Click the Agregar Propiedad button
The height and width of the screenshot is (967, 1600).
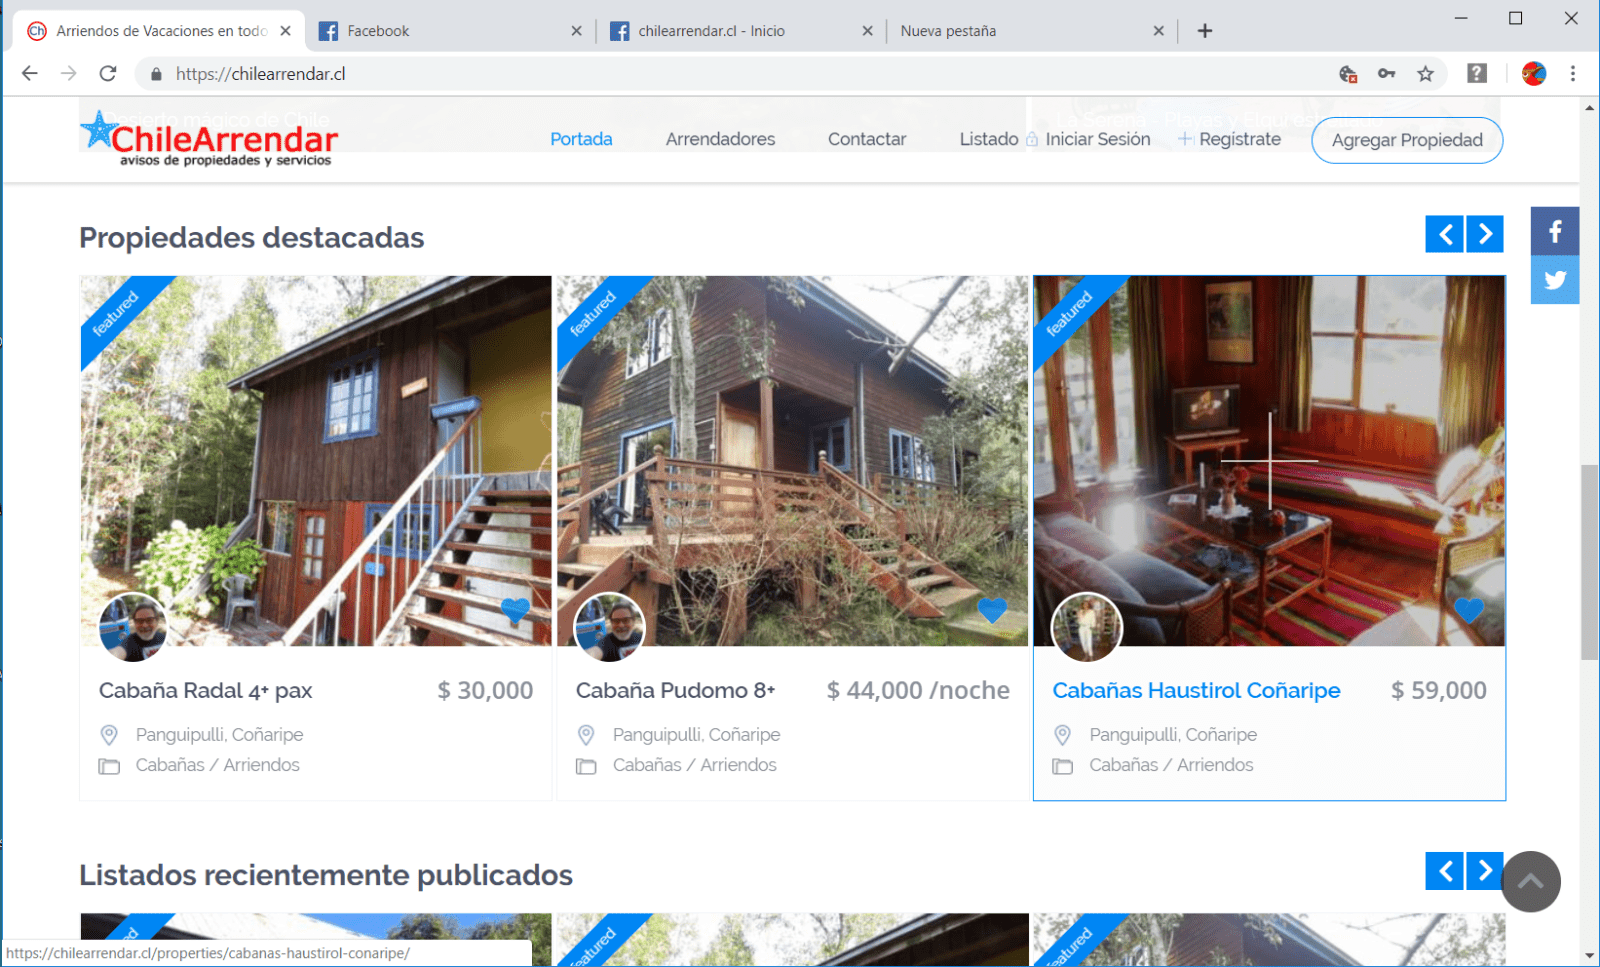[1406, 140]
